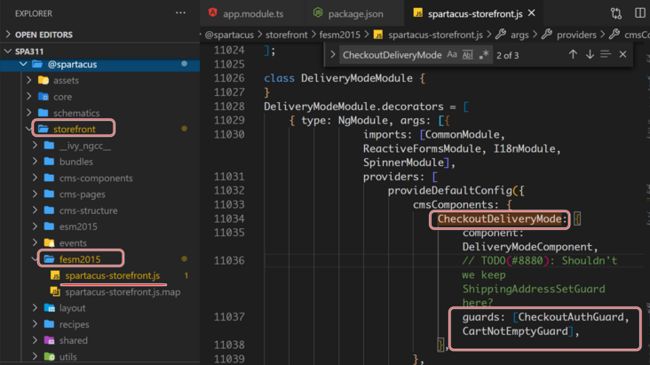Screen dimensions: 650x365
Task: Close the spartacus-storefront.js tab
Action: click(532, 13)
